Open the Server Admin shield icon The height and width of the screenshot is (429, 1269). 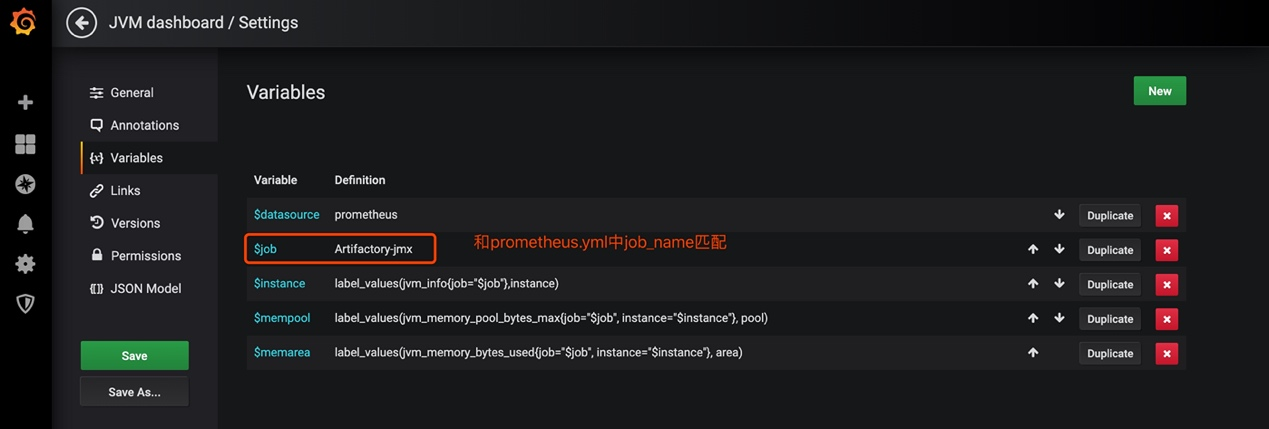pyautogui.click(x=25, y=303)
